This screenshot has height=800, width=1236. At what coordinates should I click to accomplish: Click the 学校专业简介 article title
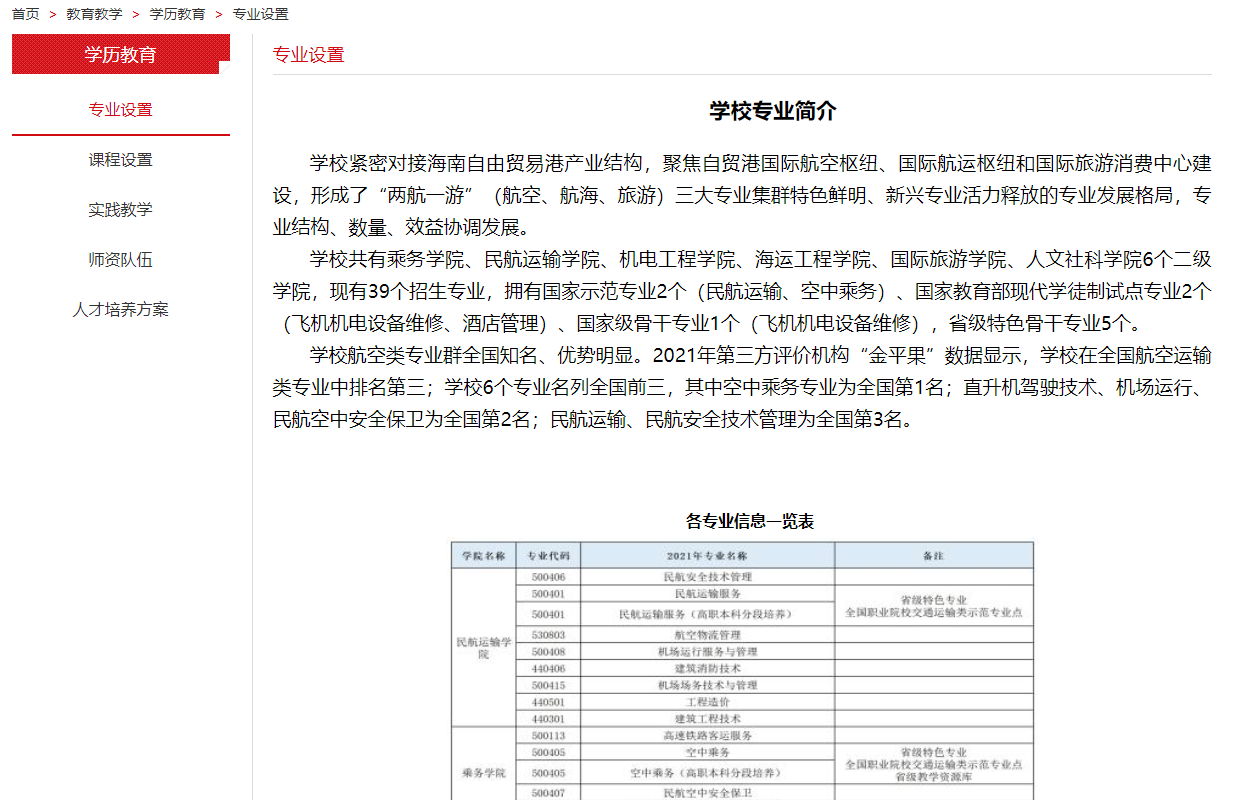point(772,111)
